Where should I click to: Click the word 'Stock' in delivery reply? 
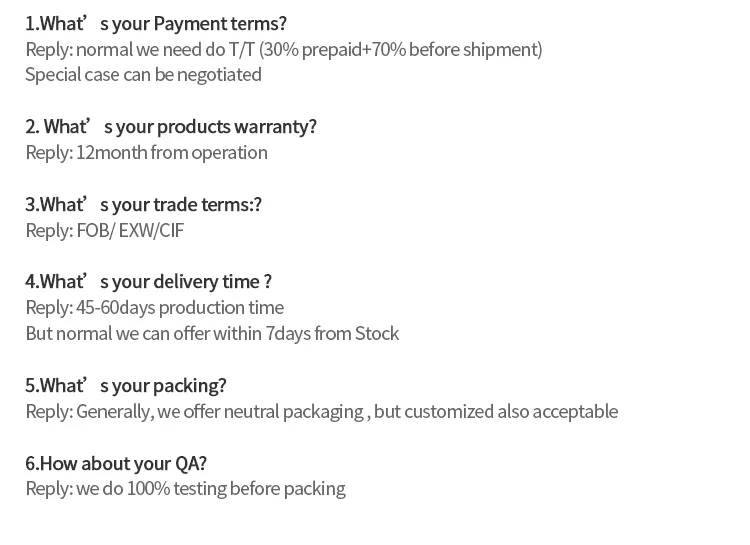coord(377,334)
